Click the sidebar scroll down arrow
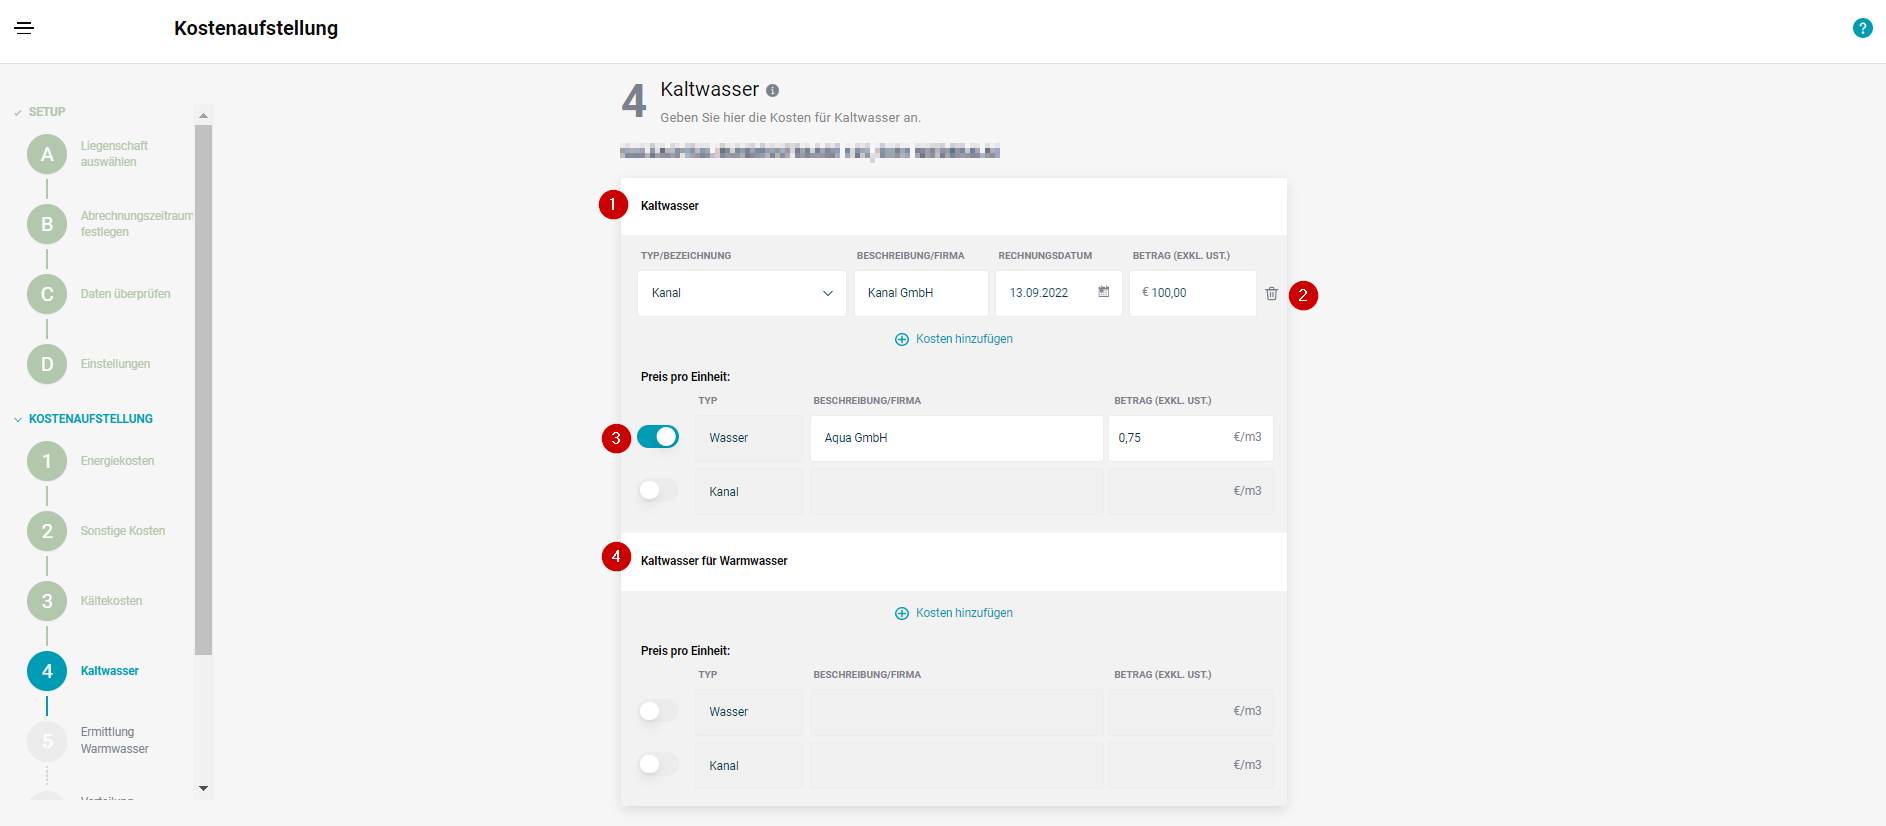The image size is (1886, 826). point(204,788)
